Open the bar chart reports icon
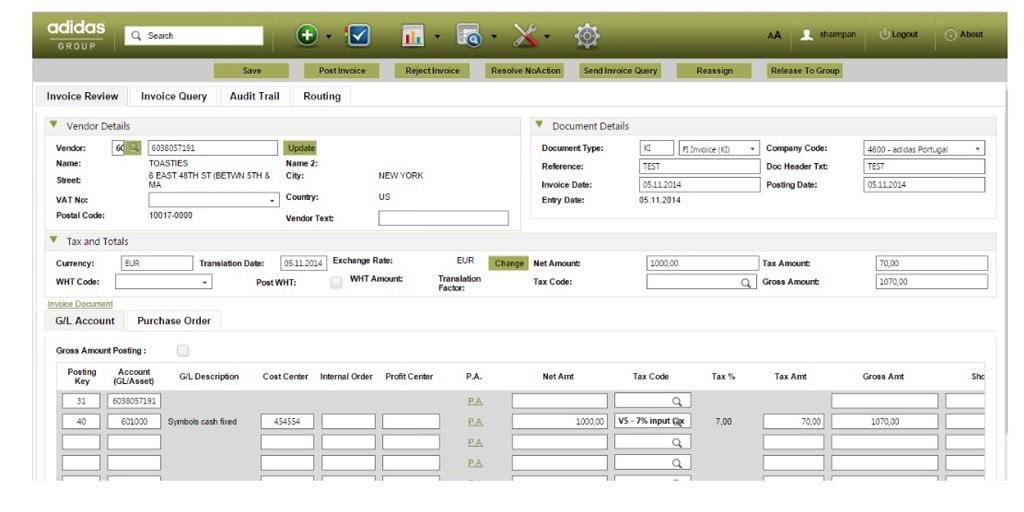This screenshot has height=512, width=1024. tap(413, 35)
